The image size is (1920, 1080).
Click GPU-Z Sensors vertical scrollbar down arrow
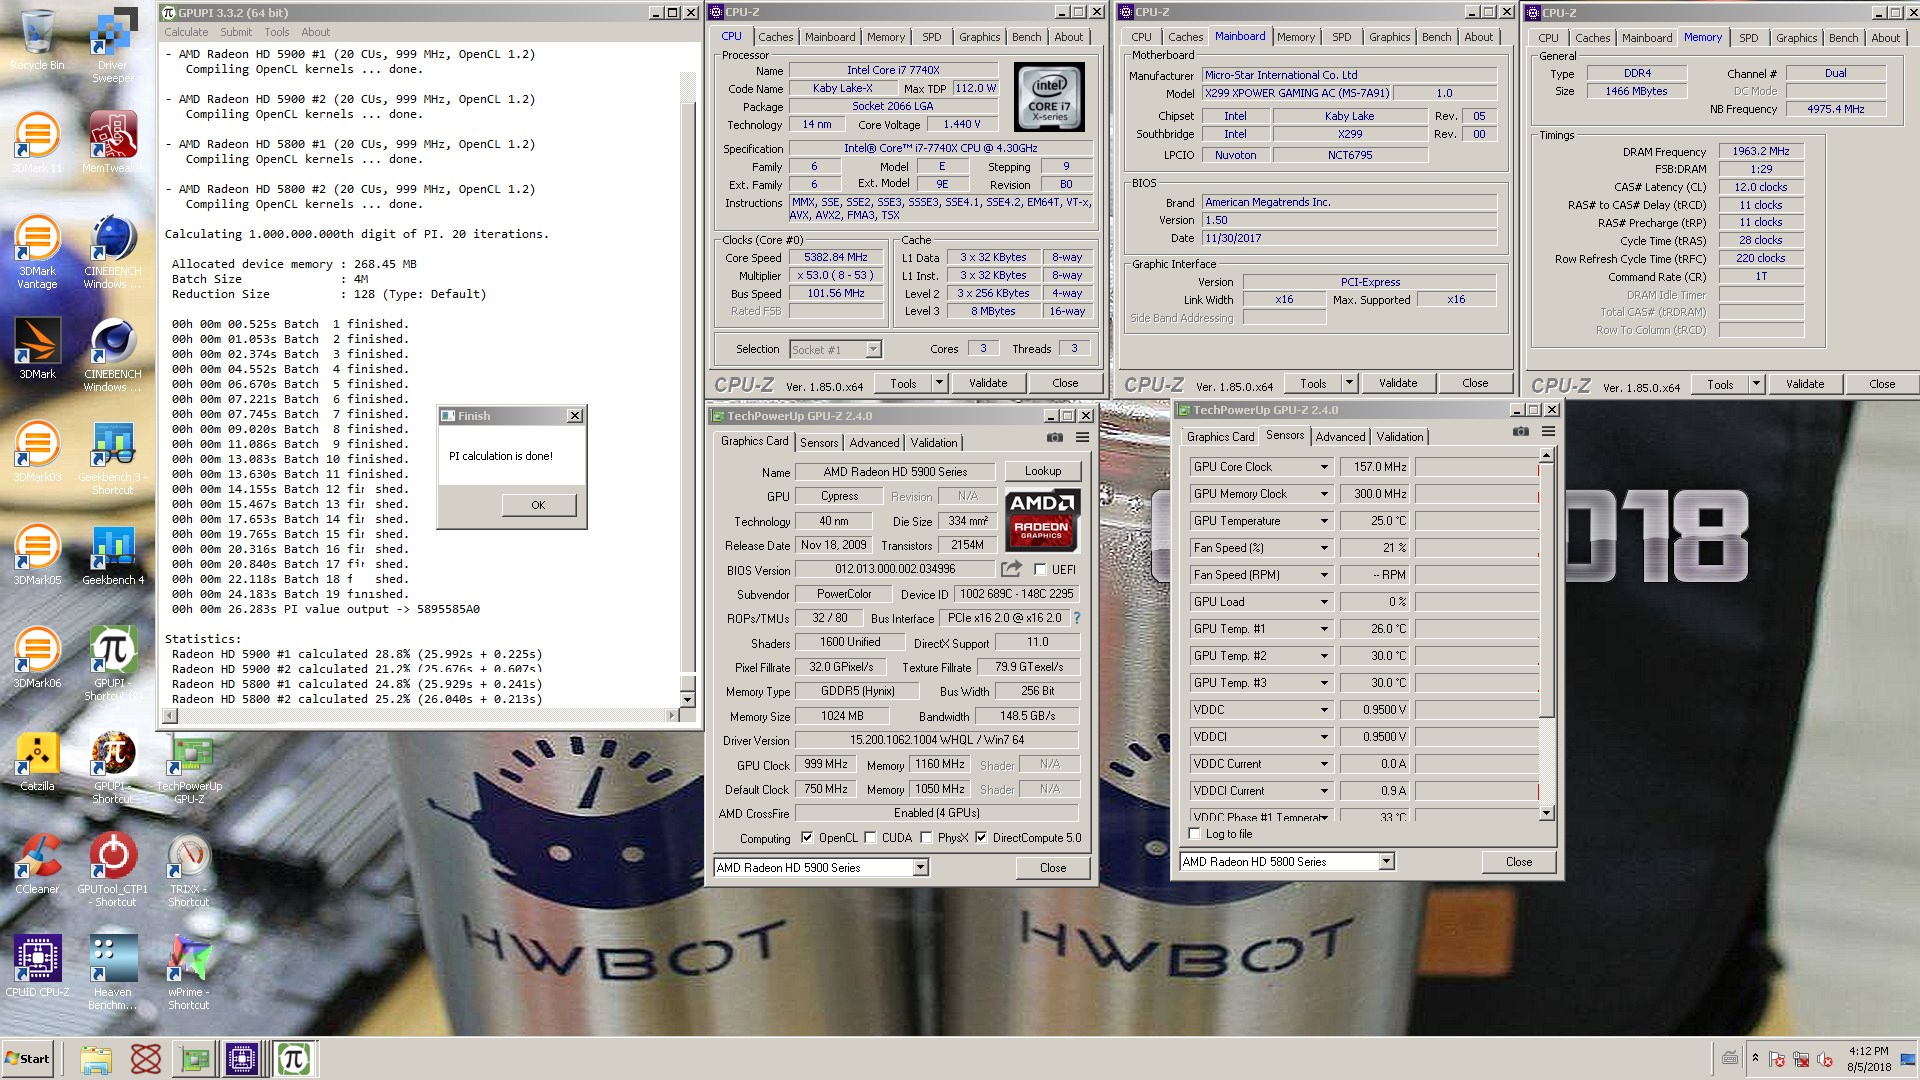click(x=1547, y=814)
